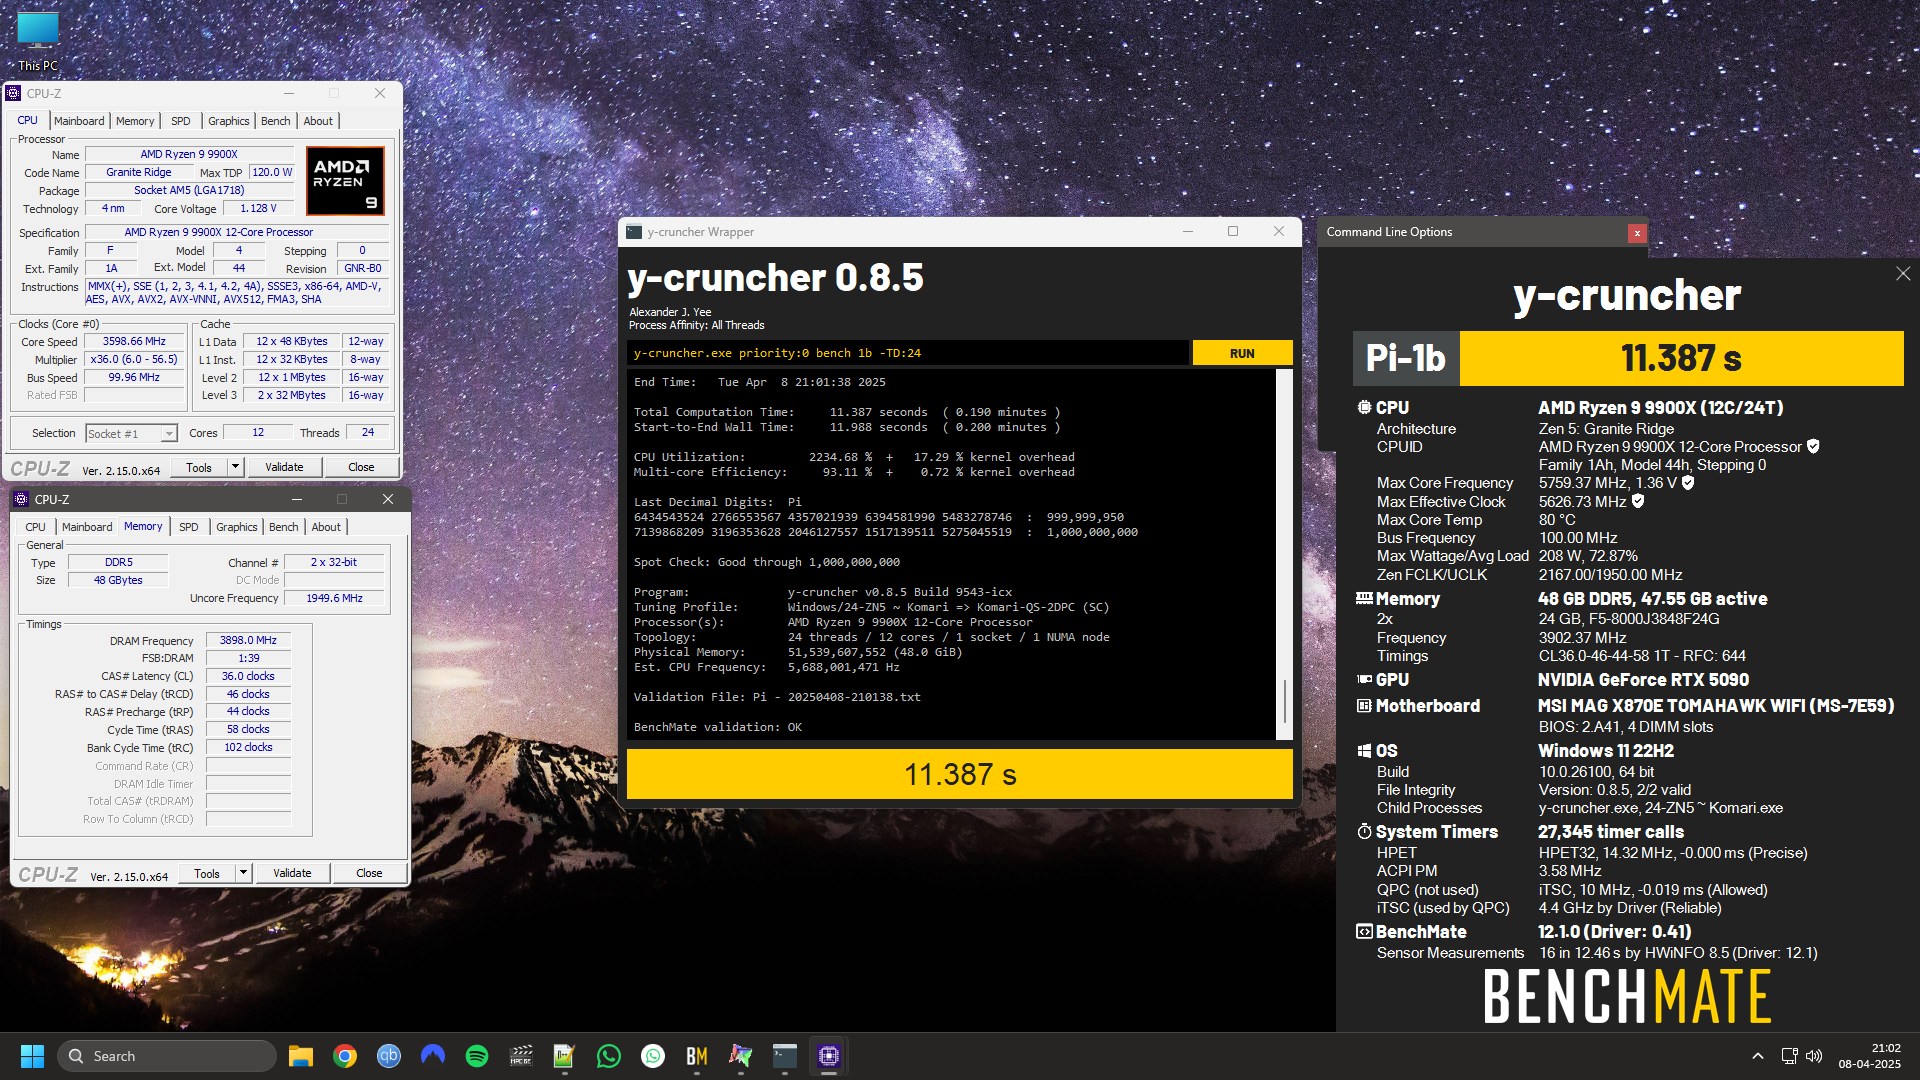Switch to BenchMate BM taskbar icon
The height and width of the screenshot is (1080, 1920).
click(x=697, y=1056)
